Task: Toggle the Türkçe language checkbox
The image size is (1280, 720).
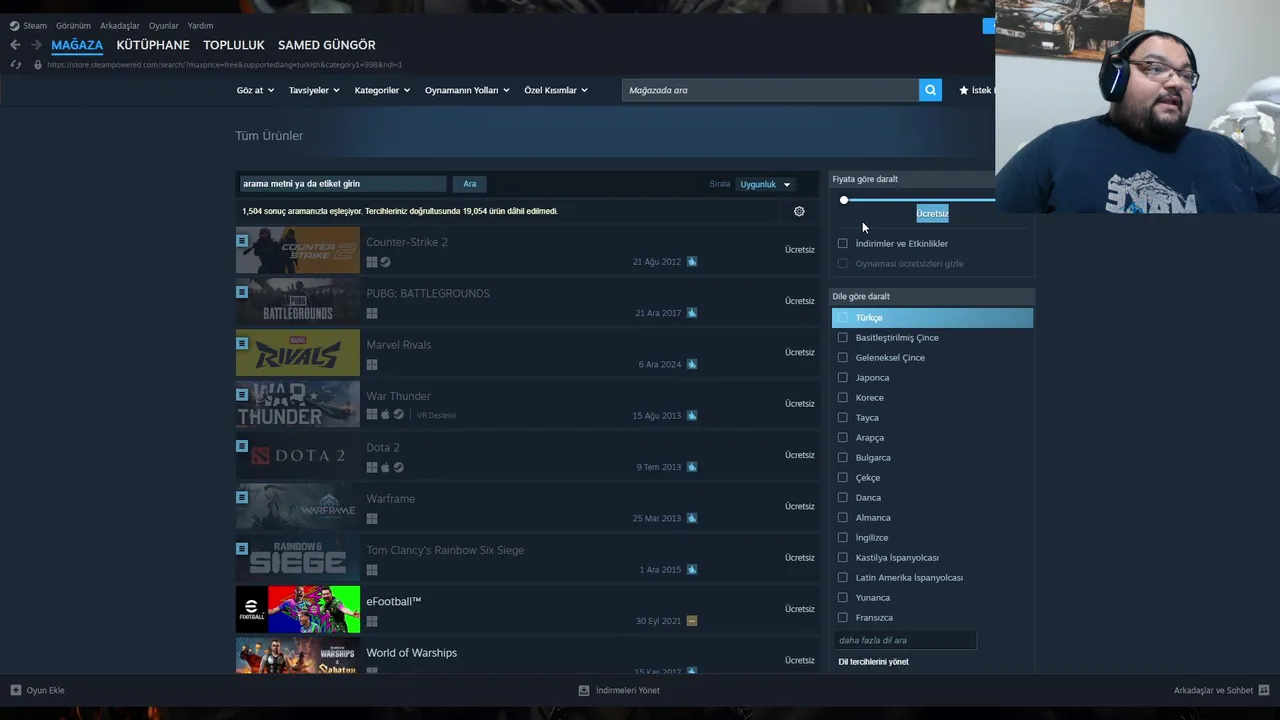Action: coord(842,317)
